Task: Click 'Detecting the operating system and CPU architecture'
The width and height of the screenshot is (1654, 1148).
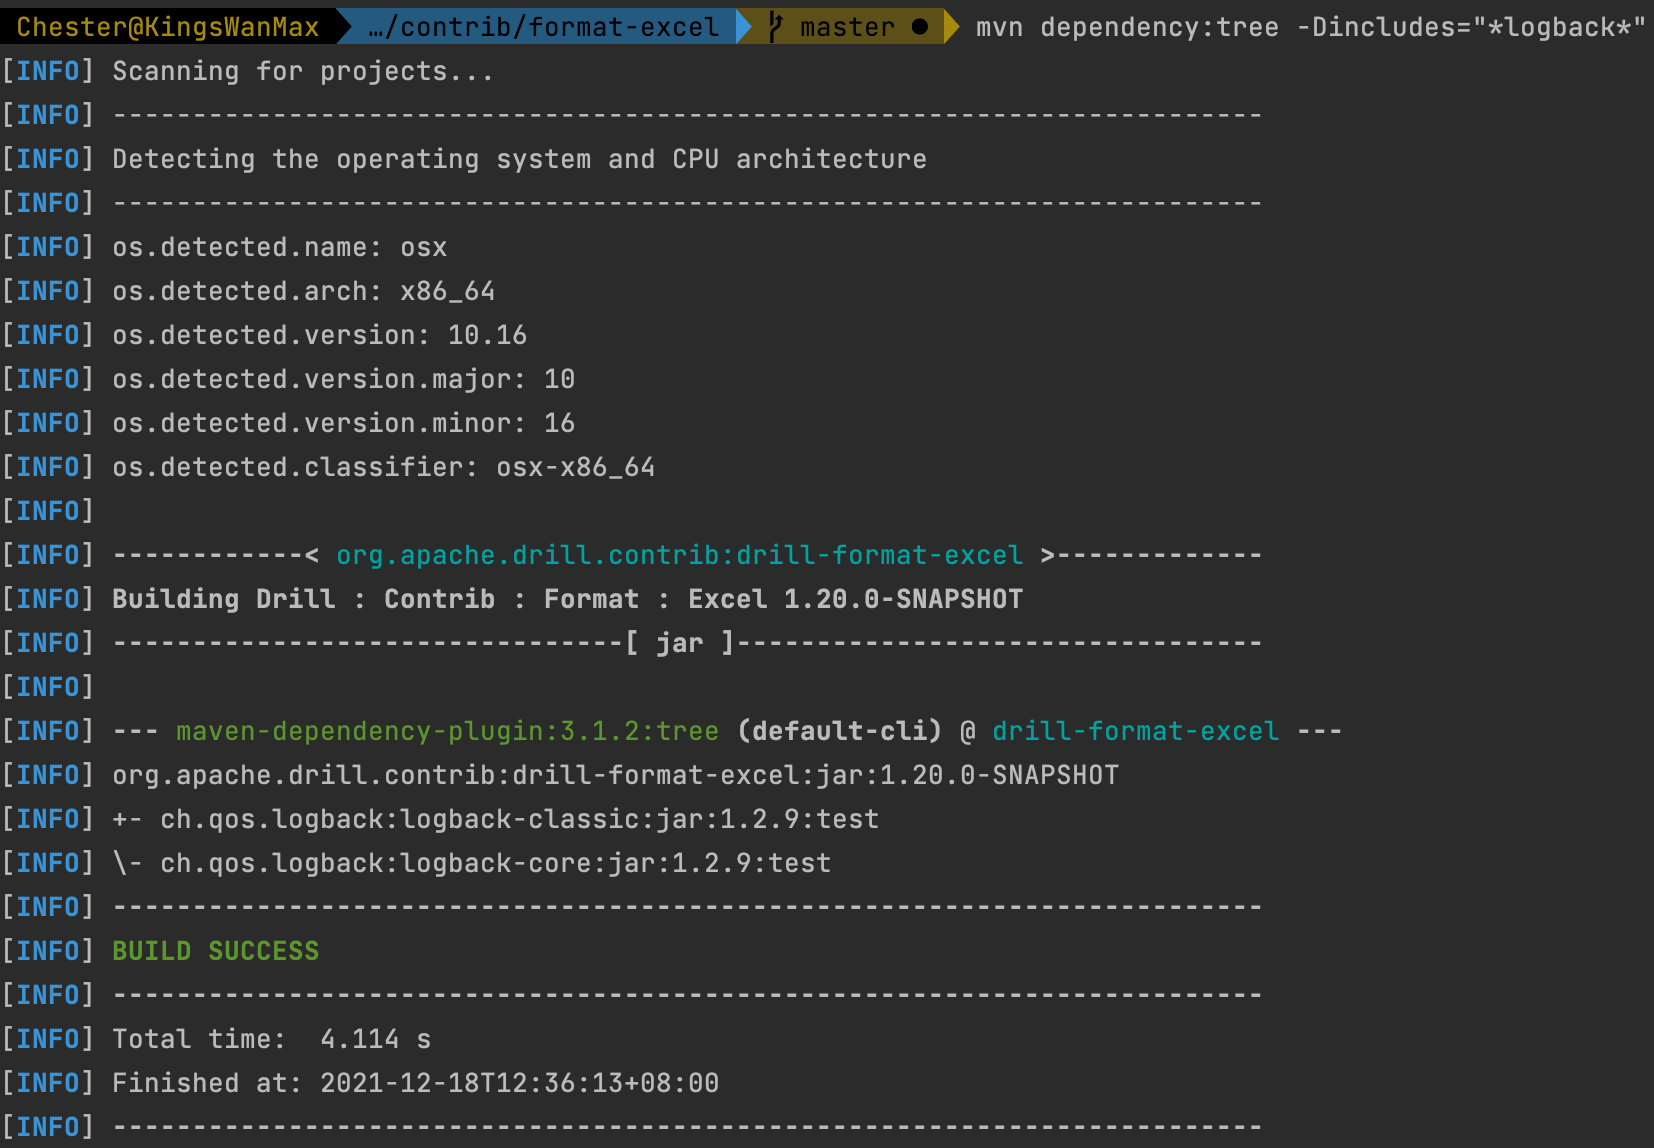Action: click(x=519, y=159)
